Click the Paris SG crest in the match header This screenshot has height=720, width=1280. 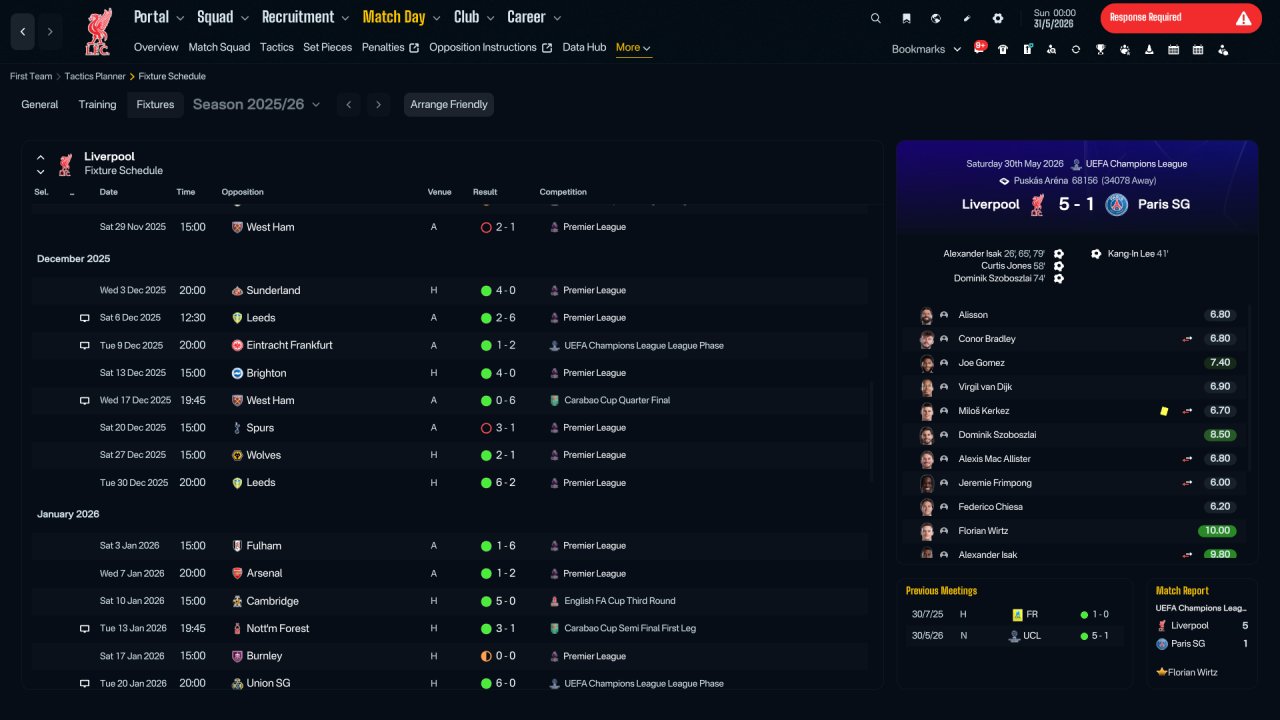(1117, 204)
